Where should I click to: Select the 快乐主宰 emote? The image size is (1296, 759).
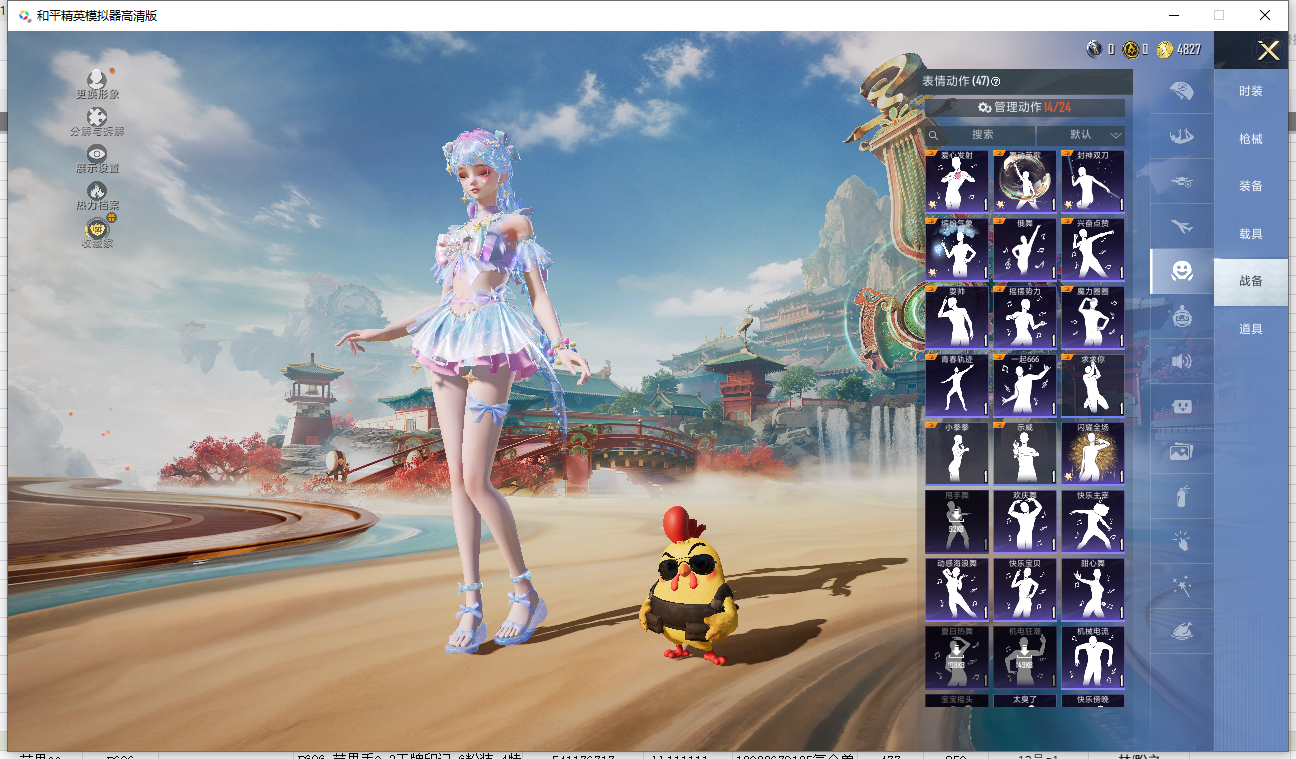pos(1093,520)
